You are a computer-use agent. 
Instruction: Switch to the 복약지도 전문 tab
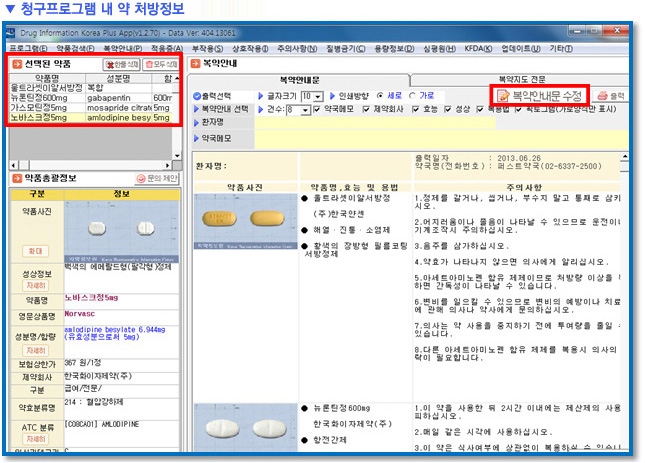522,79
